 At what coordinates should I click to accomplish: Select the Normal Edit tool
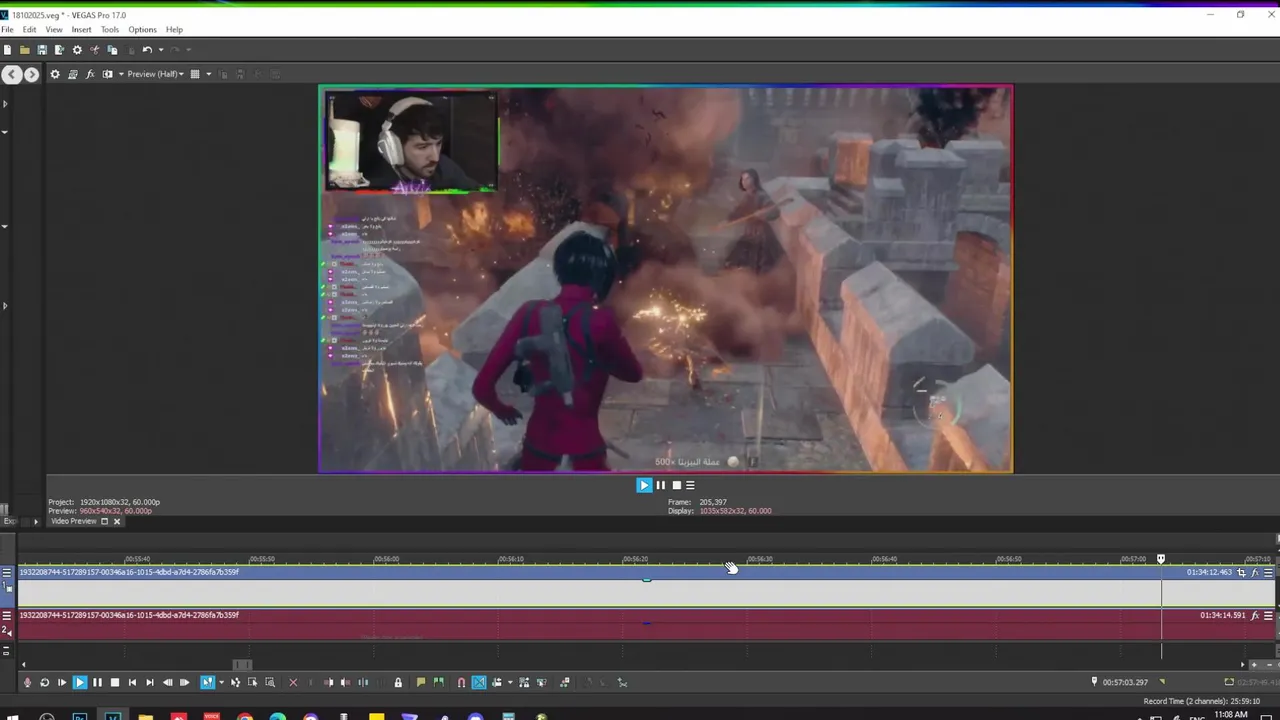[x=207, y=682]
